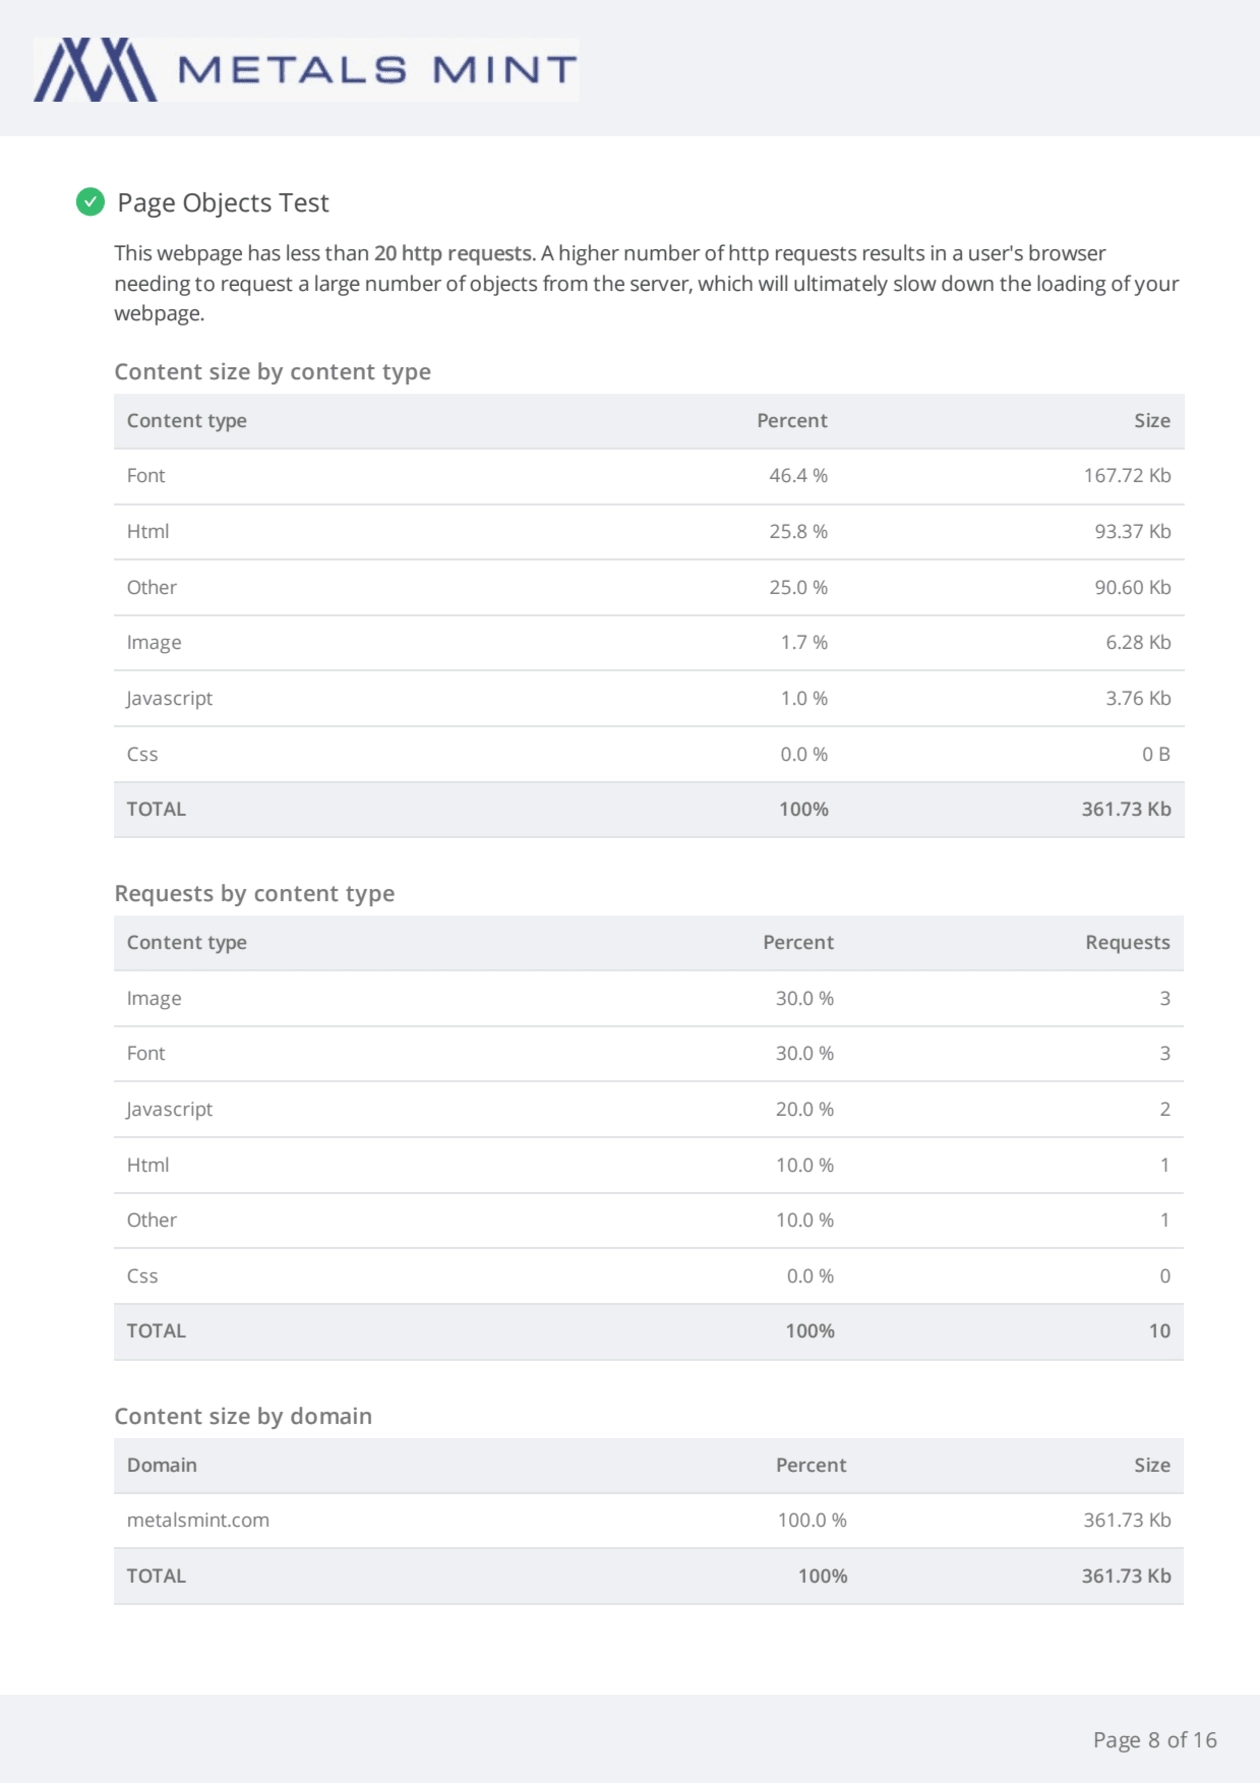
Task: Click the Requests by content type heading
Action: coord(254,894)
